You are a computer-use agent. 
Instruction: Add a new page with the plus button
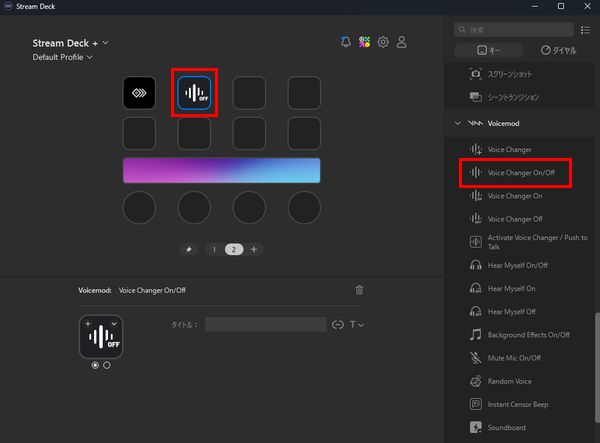(x=254, y=249)
